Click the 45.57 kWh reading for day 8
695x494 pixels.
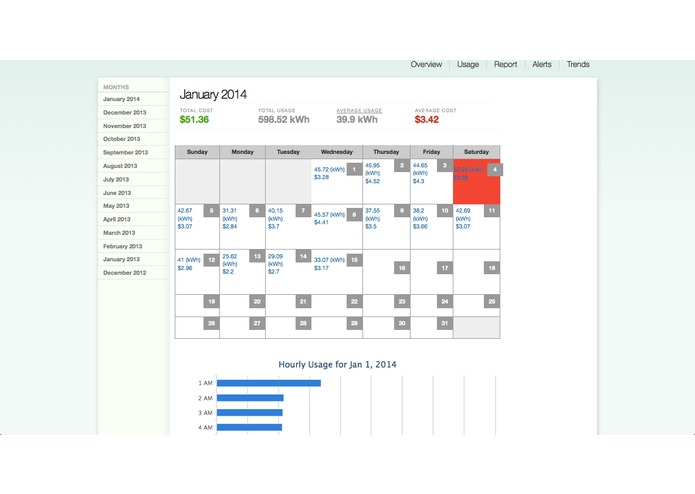[329, 214]
